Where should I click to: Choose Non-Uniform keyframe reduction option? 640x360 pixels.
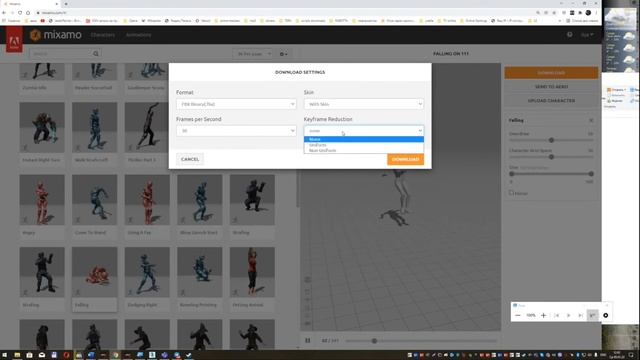[364, 151]
